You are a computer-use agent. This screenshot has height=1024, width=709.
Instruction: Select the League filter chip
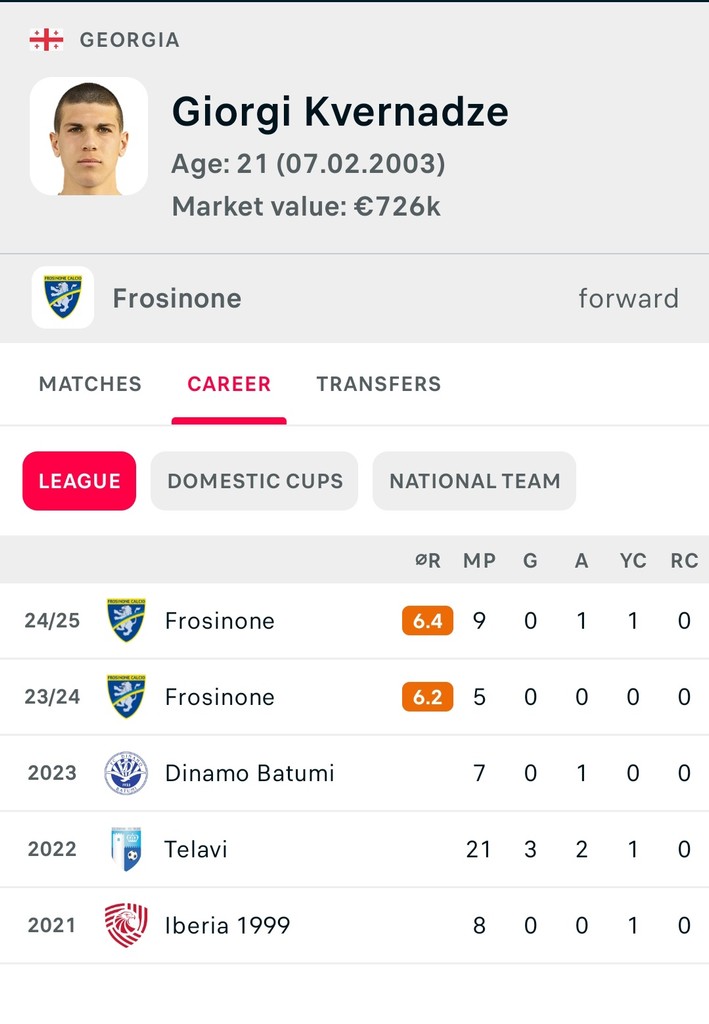tap(79, 481)
